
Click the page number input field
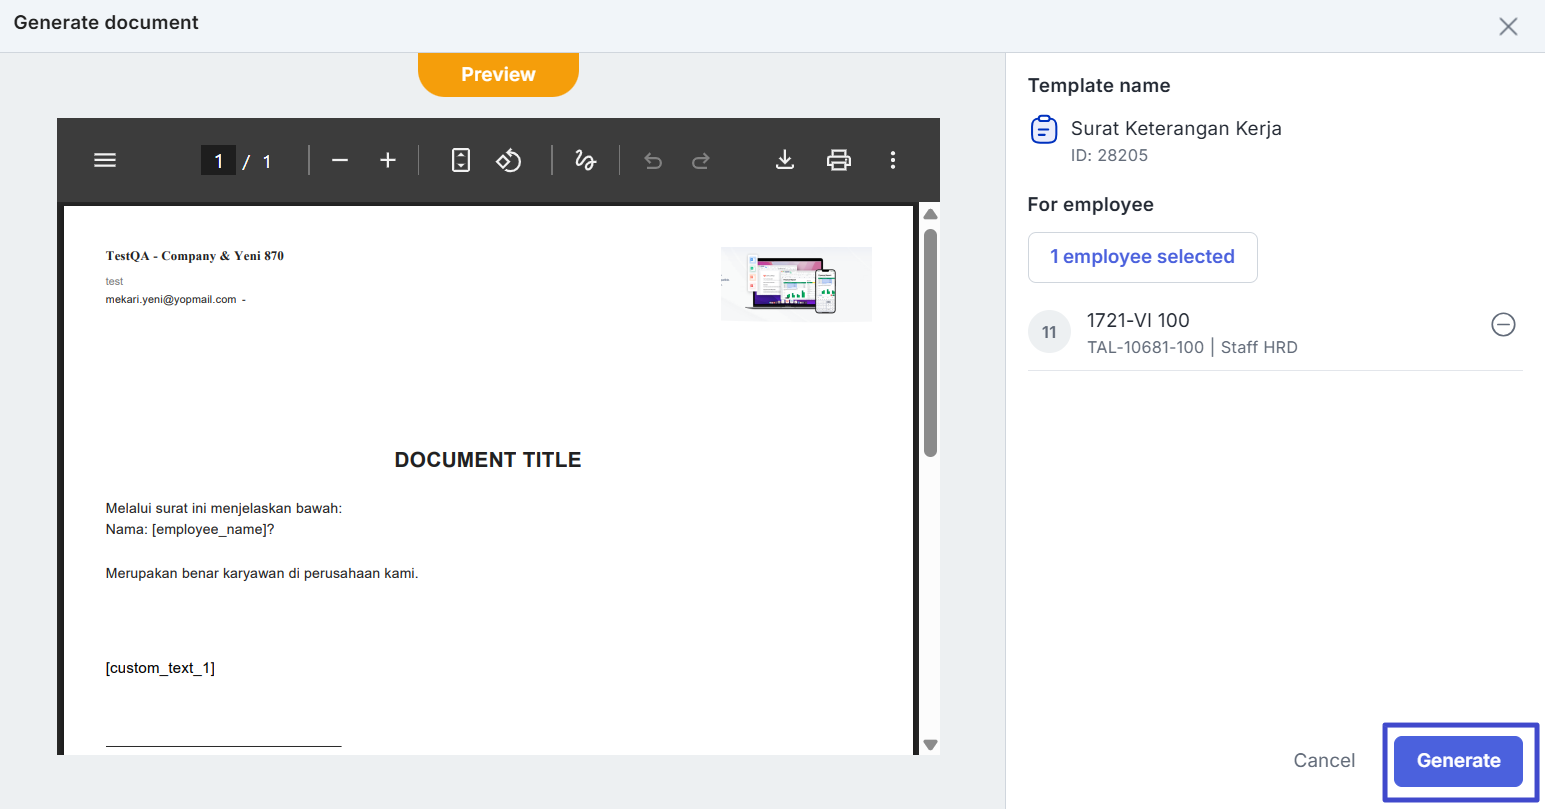[218, 160]
